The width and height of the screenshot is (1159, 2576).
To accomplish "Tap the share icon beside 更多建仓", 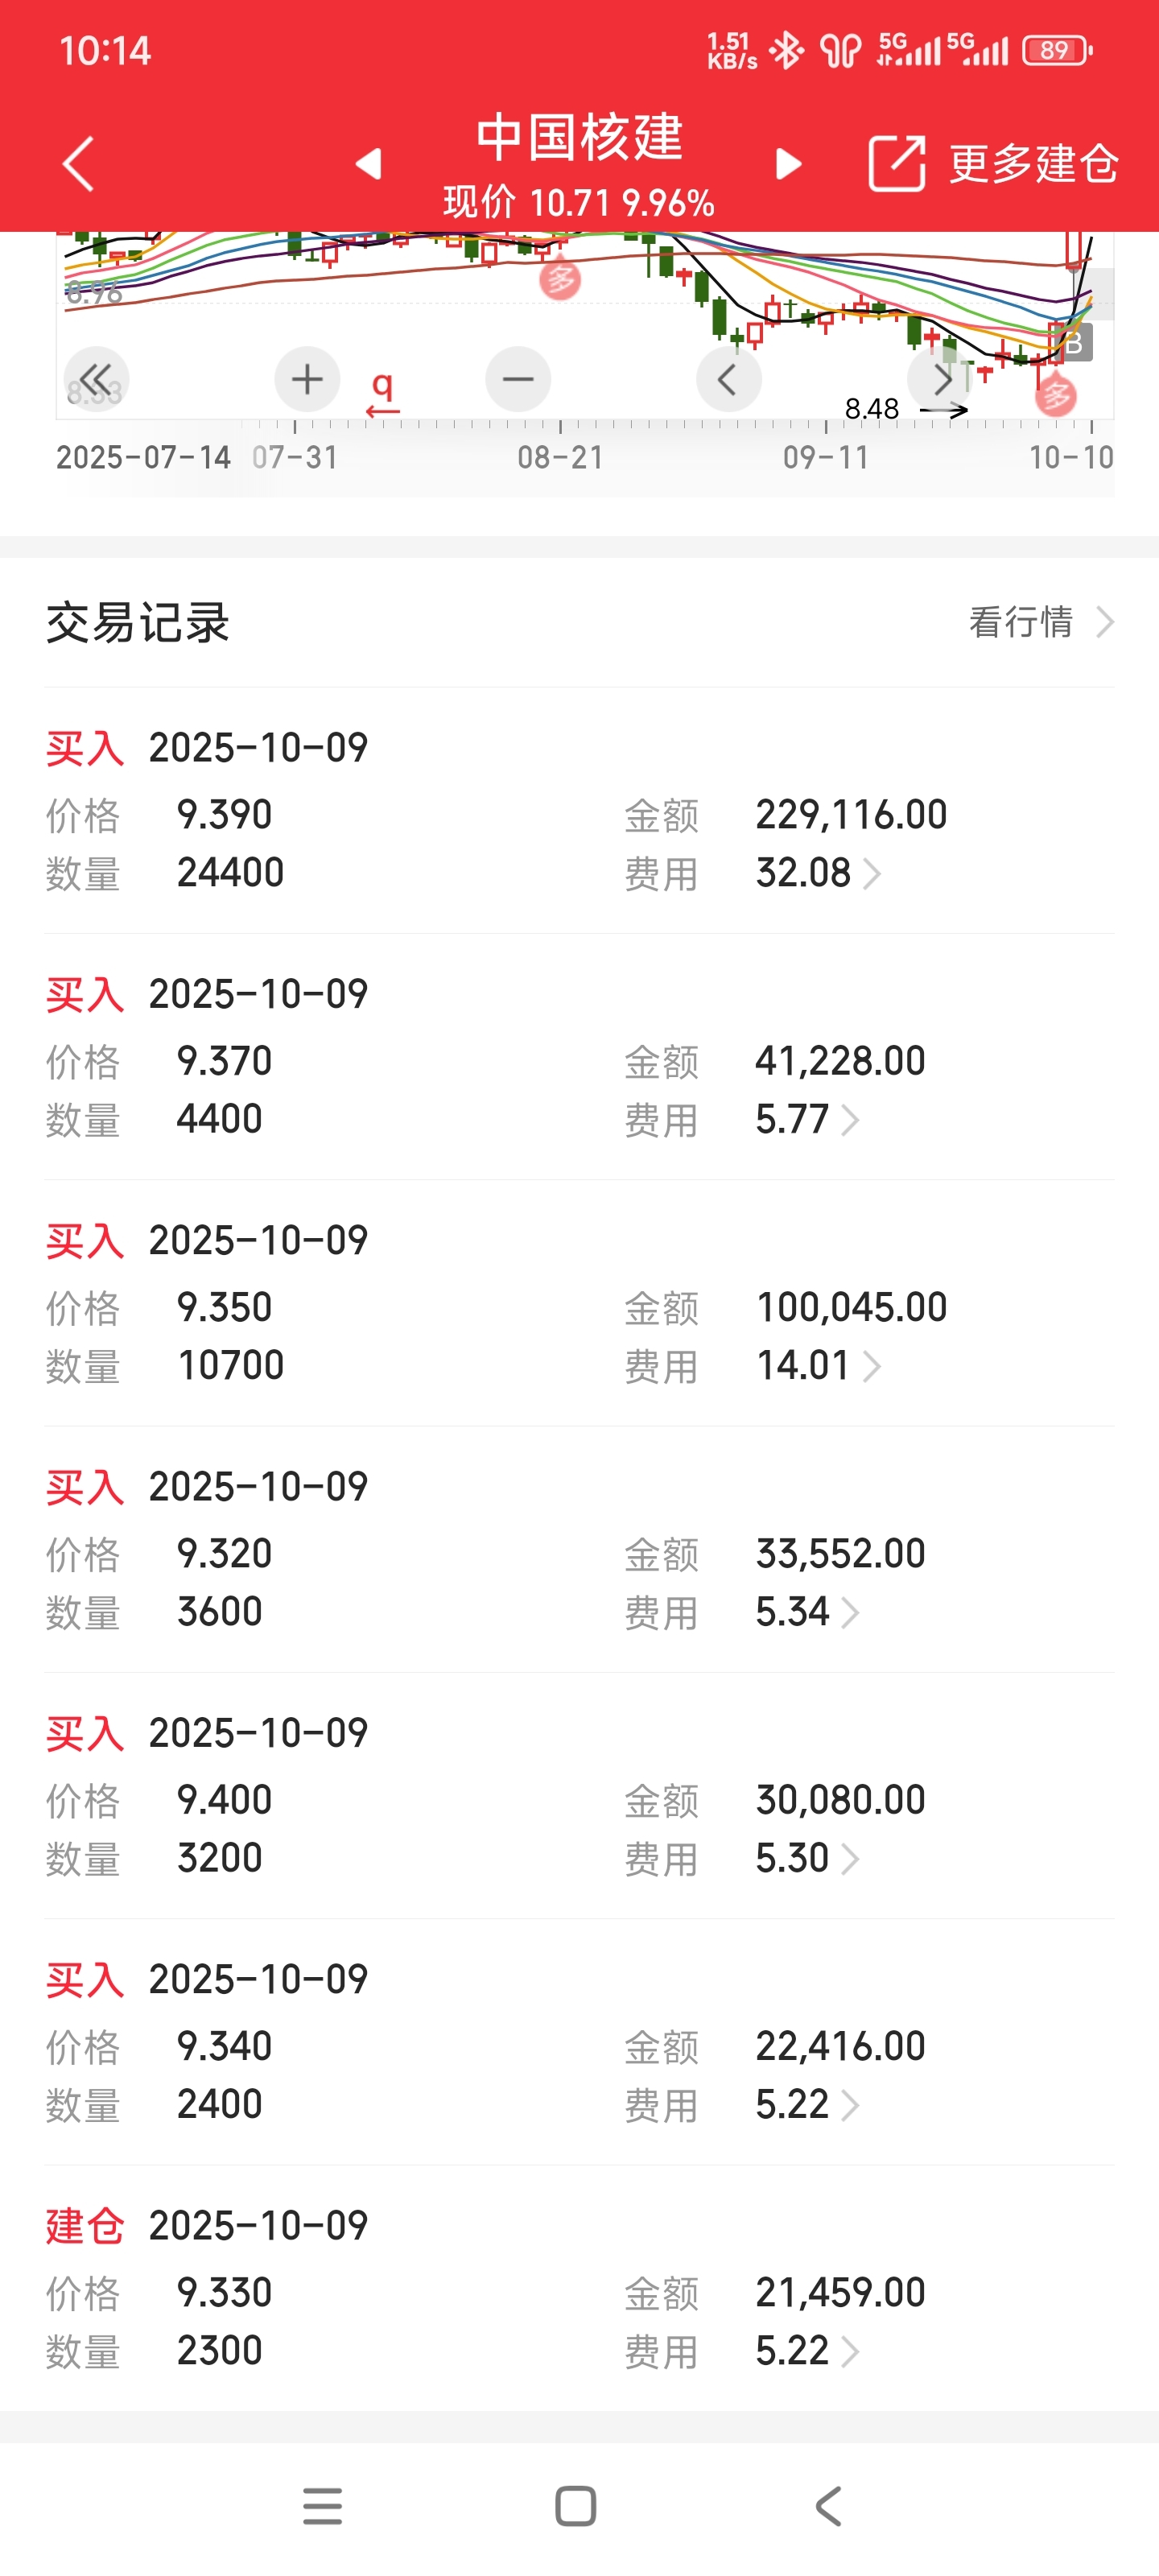I will 896,163.
